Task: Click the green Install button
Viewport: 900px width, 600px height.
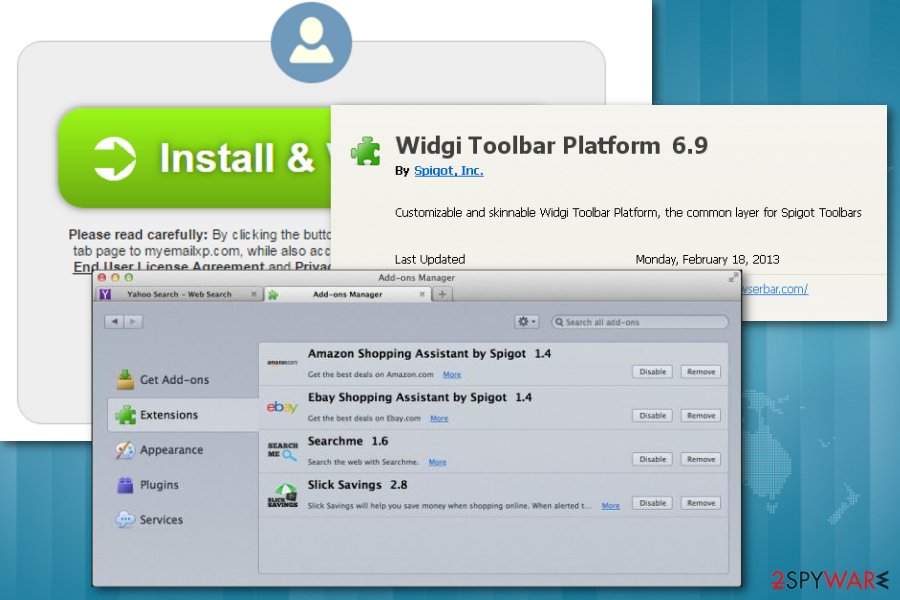Action: pyautogui.click(x=195, y=158)
